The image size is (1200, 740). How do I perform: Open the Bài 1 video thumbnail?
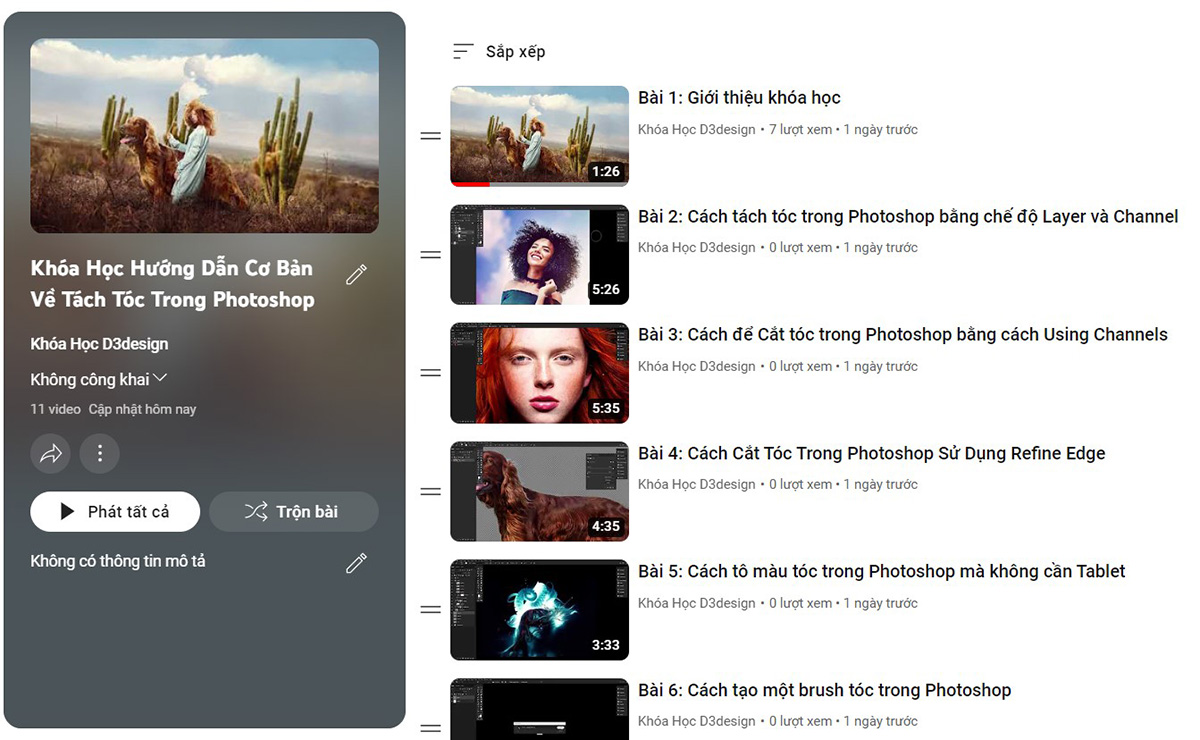pyautogui.click(x=540, y=136)
